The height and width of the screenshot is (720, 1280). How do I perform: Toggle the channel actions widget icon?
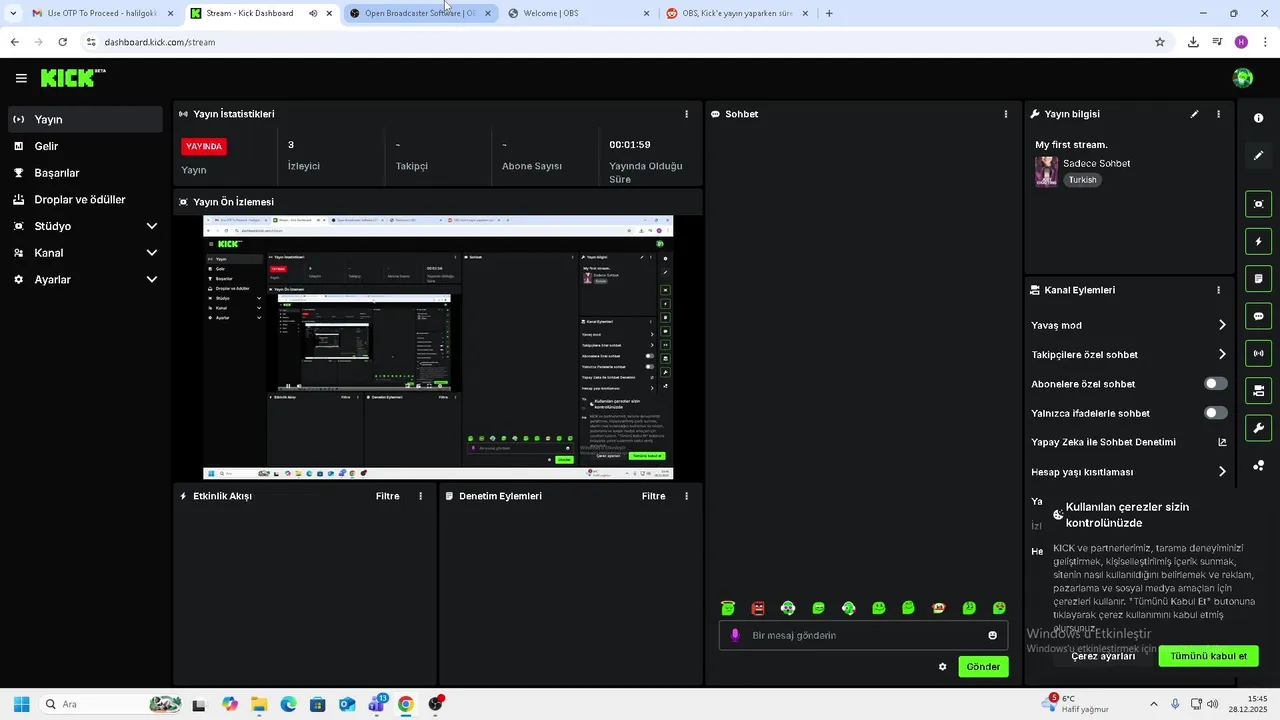pyautogui.click(x=1258, y=390)
